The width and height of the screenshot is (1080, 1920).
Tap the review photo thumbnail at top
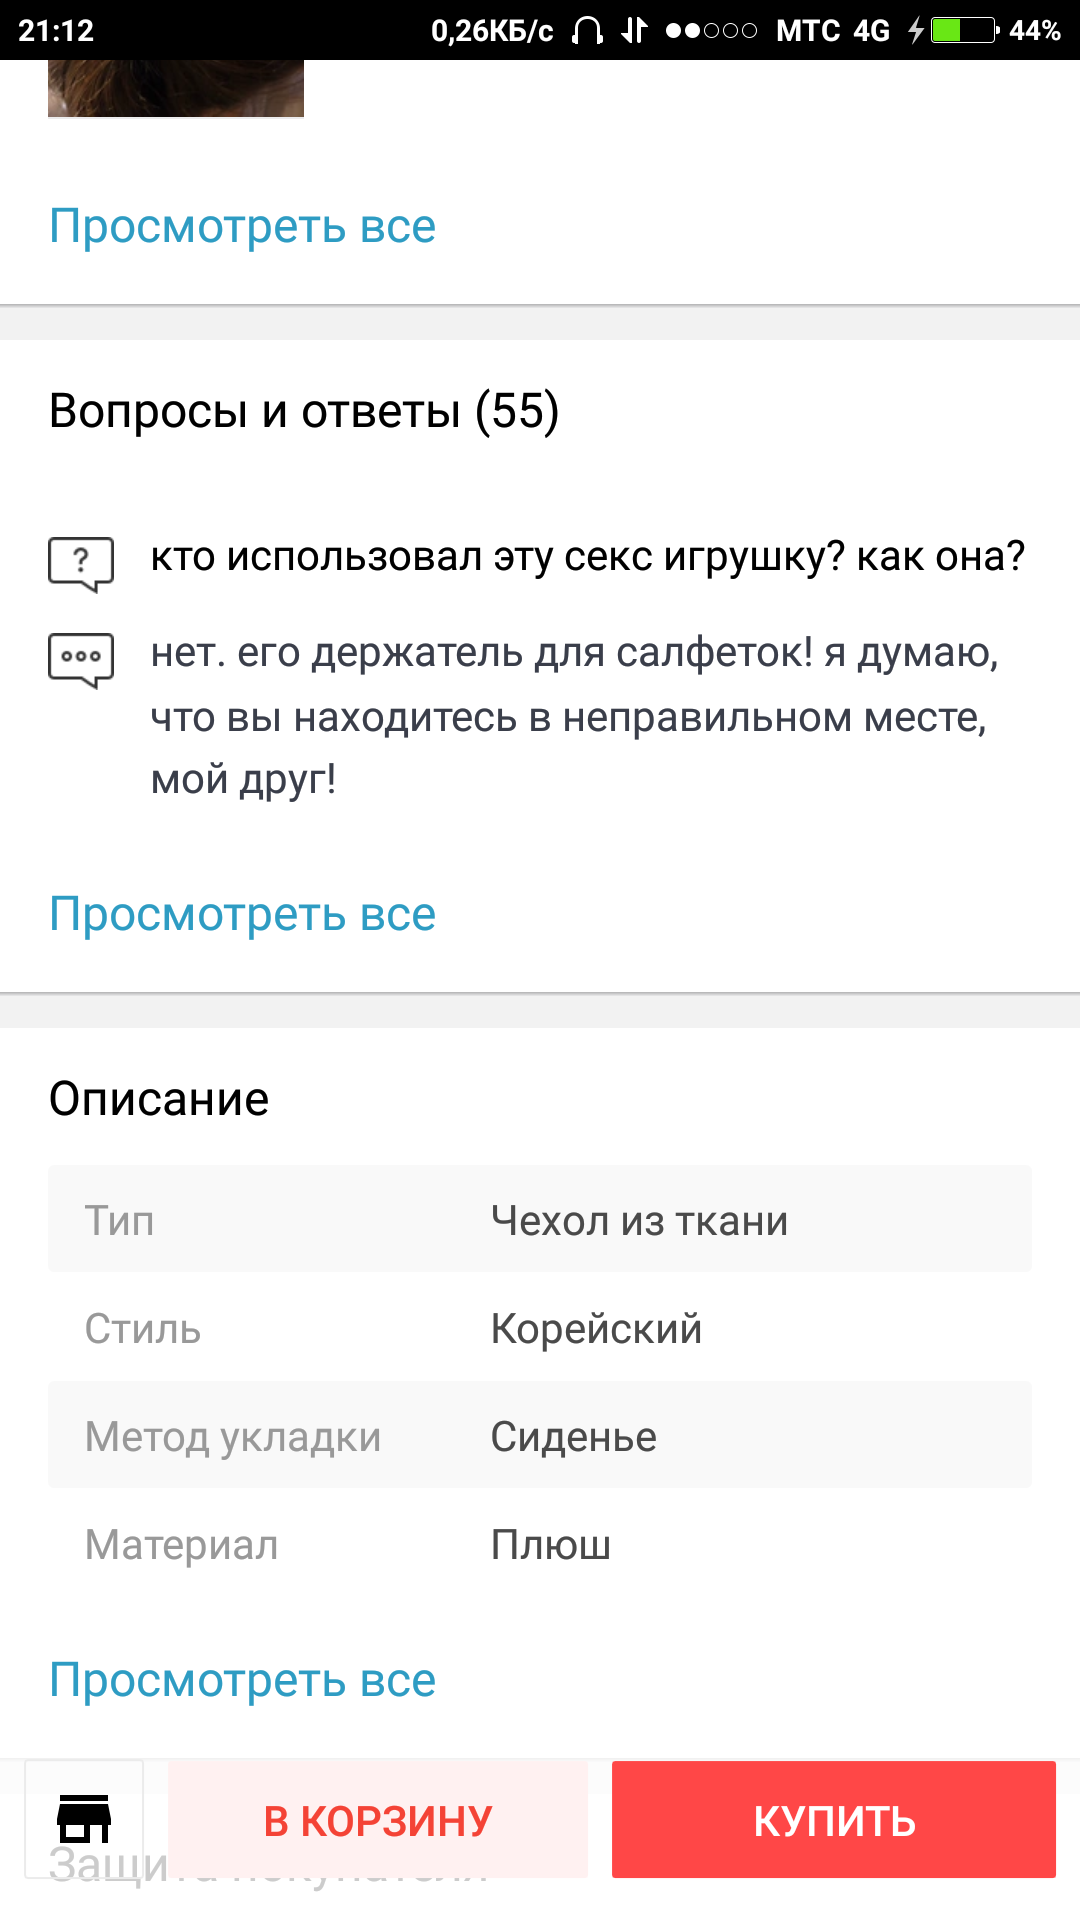(x=176, y=88)
